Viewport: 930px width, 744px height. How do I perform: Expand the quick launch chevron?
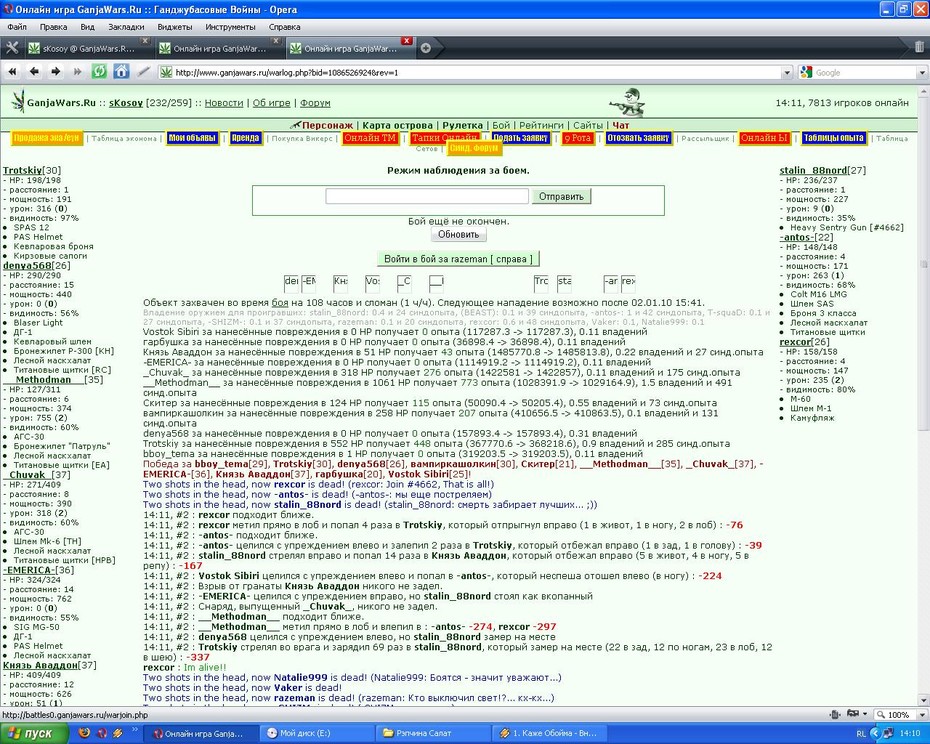tap(135, 730)
